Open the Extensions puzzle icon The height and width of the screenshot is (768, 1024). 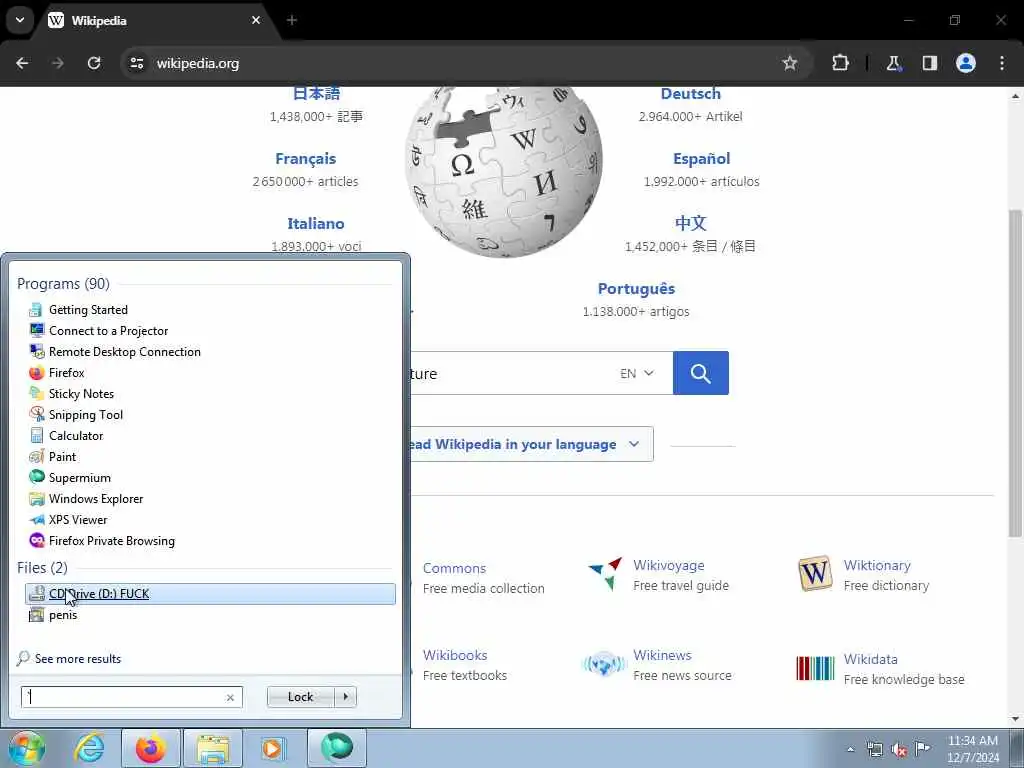(840, 63)
